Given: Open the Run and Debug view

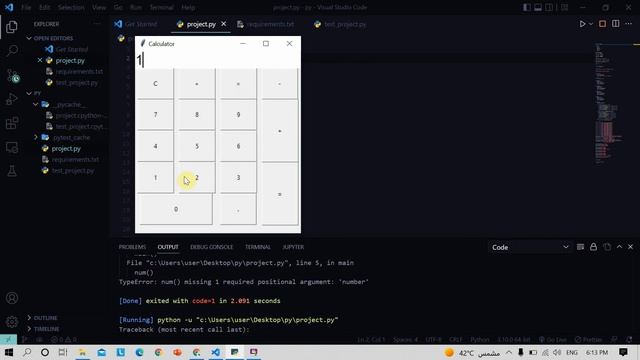Looking at the screenshot, I should (x=12, y=99).
